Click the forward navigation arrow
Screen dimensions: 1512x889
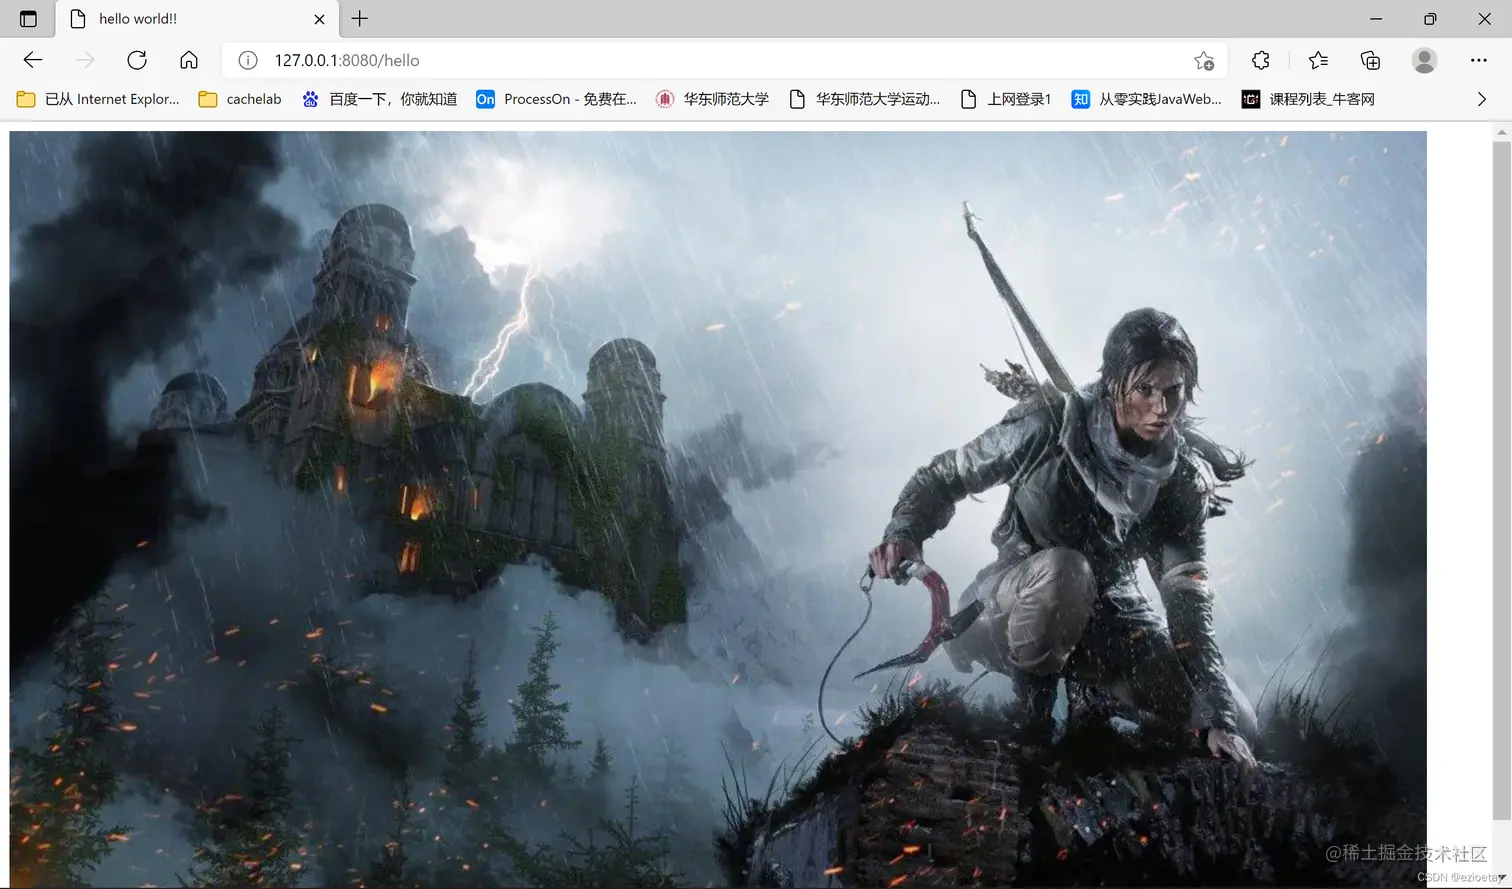(x=85, y=60)
